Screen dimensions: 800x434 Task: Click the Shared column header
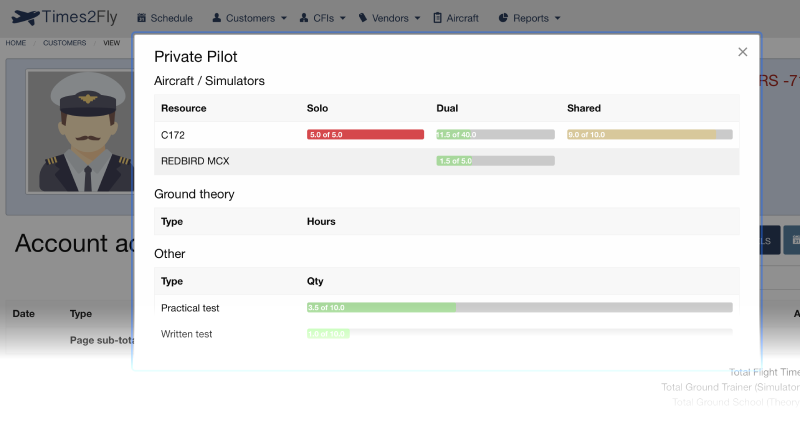584,108
